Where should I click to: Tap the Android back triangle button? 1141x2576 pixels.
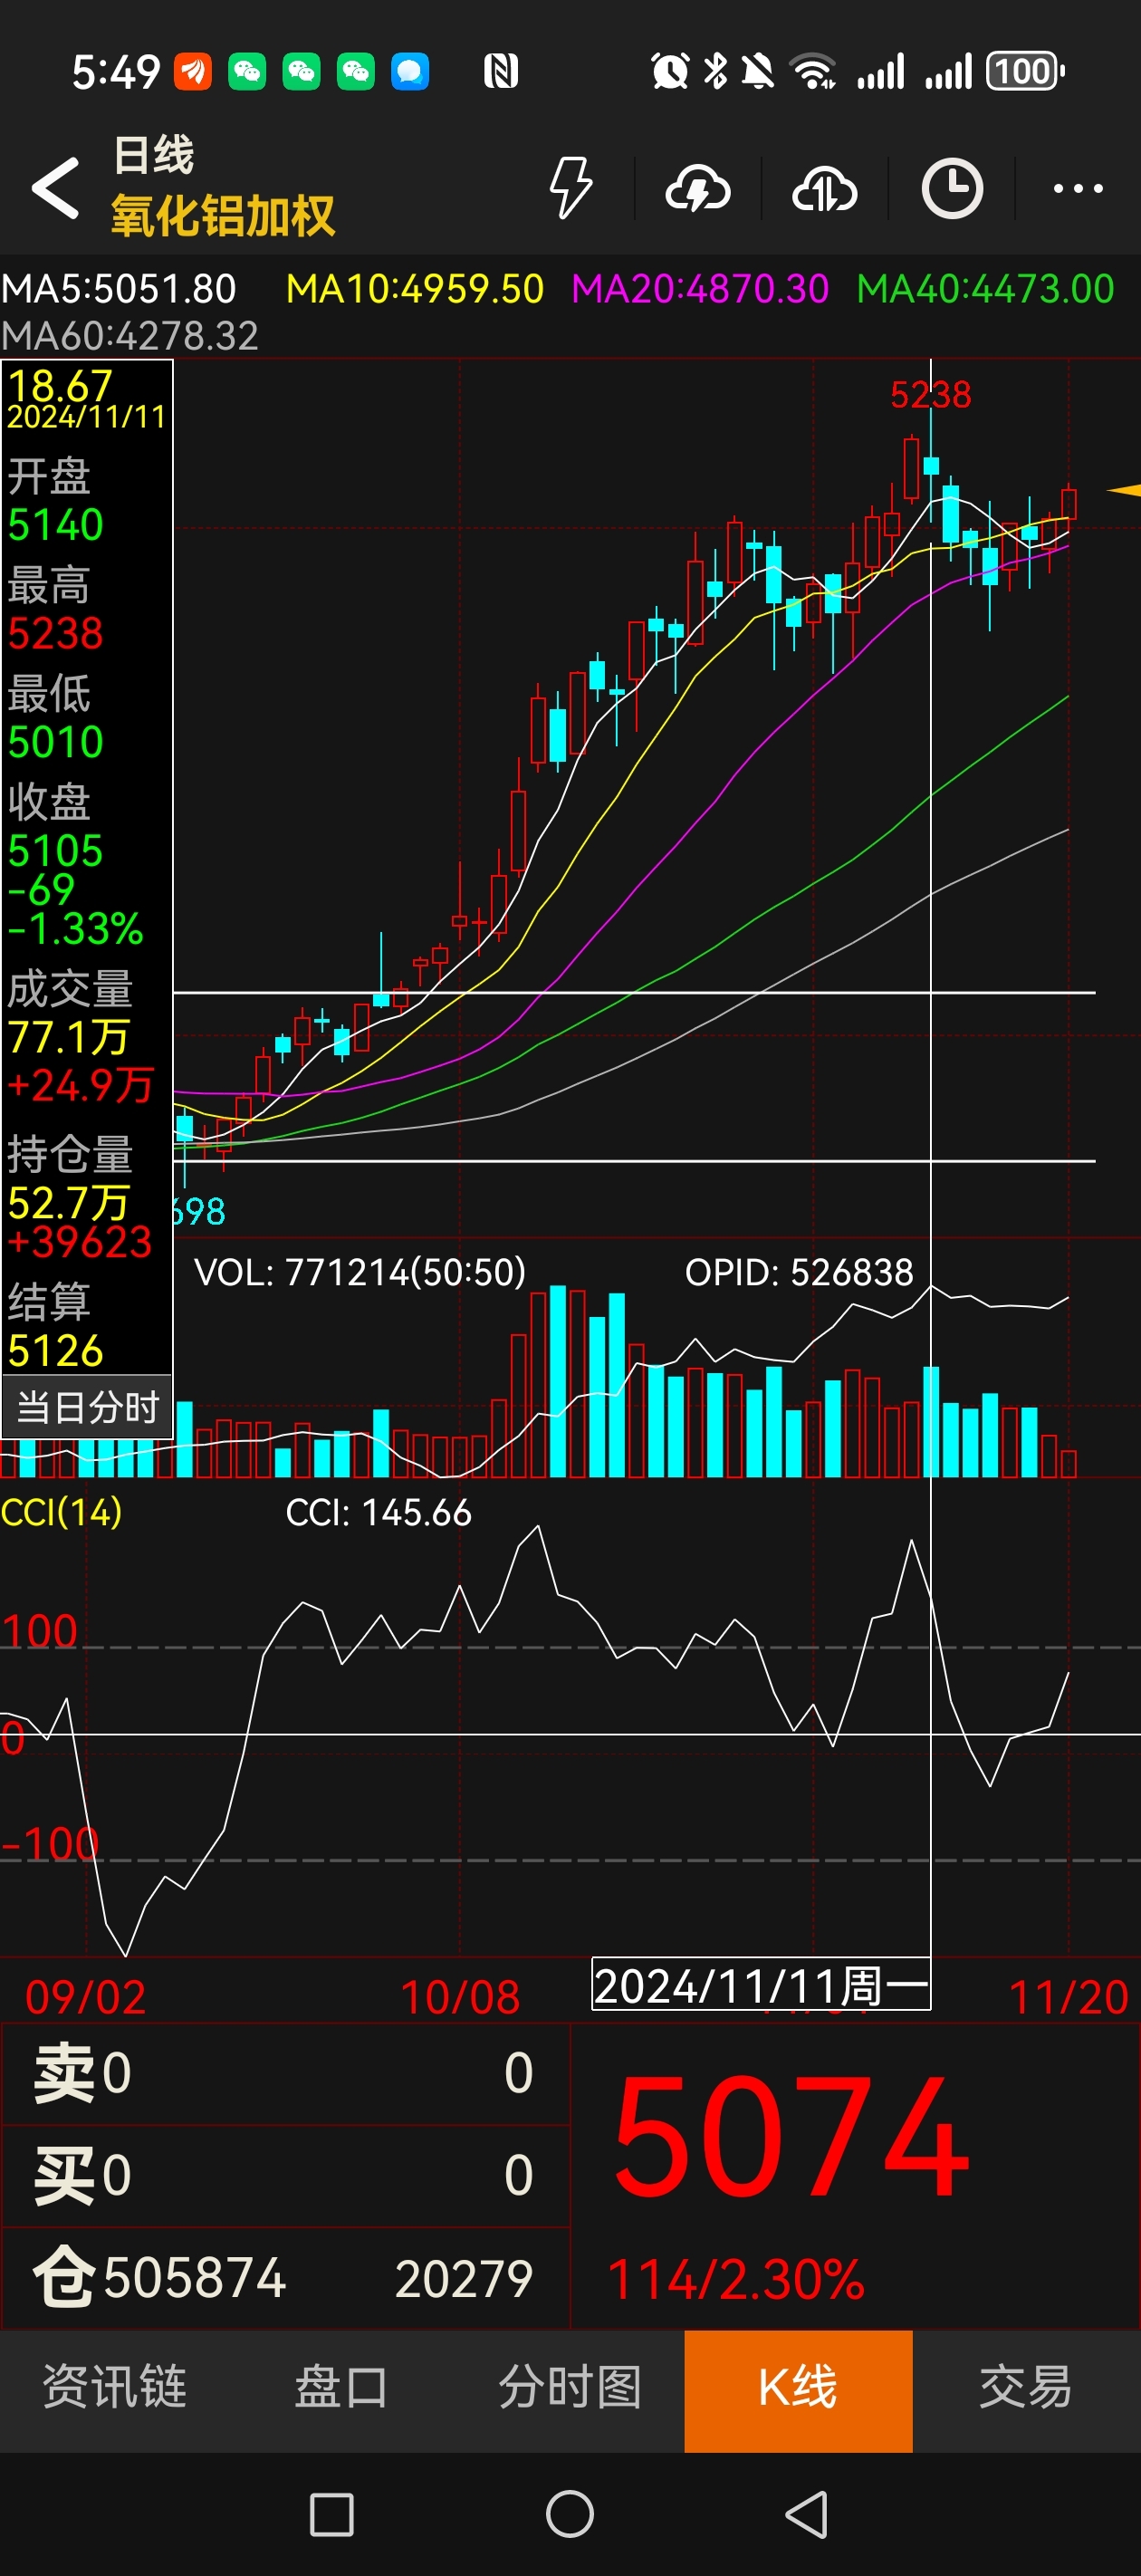click(x=807, y=2513)
